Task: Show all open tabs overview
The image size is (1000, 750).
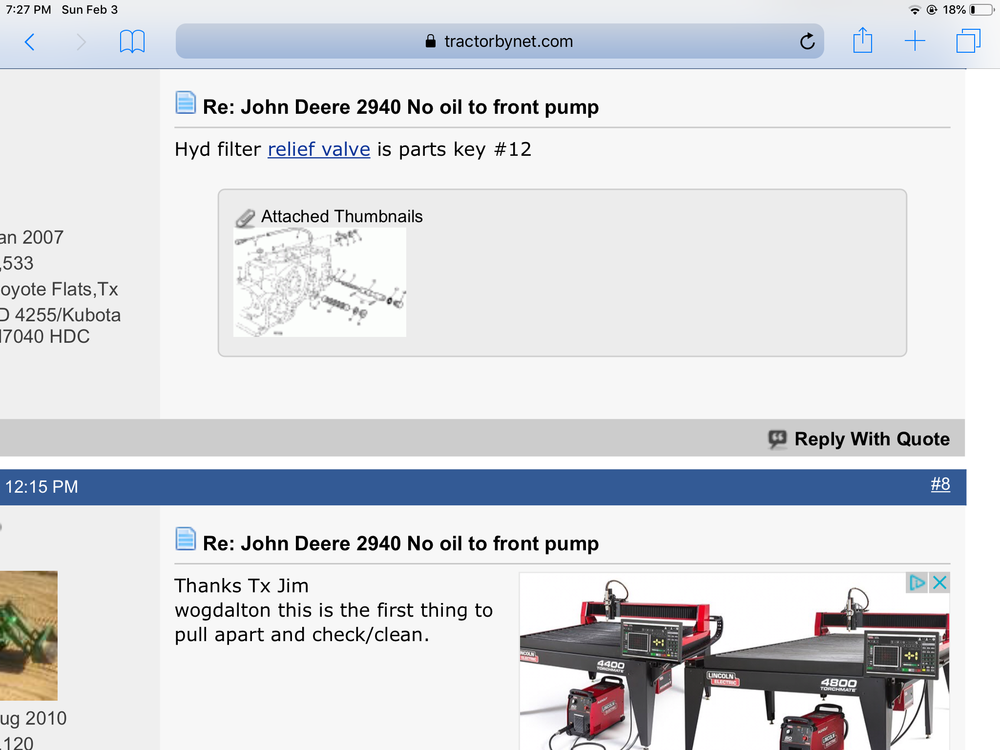Action: pos(968,41)
